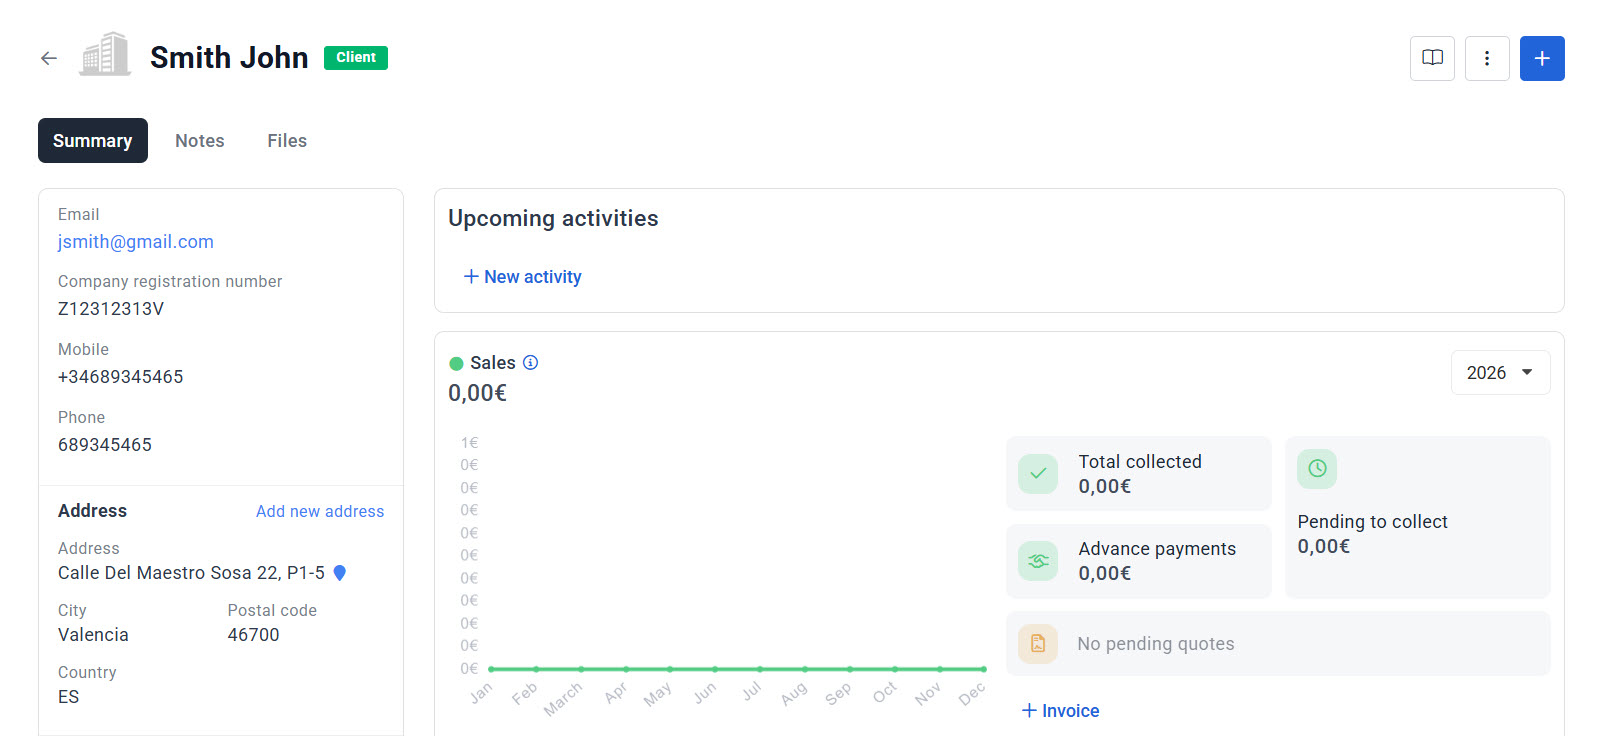Click the plus Invoice link
1600x736 pixels.
coord(1061,711)
